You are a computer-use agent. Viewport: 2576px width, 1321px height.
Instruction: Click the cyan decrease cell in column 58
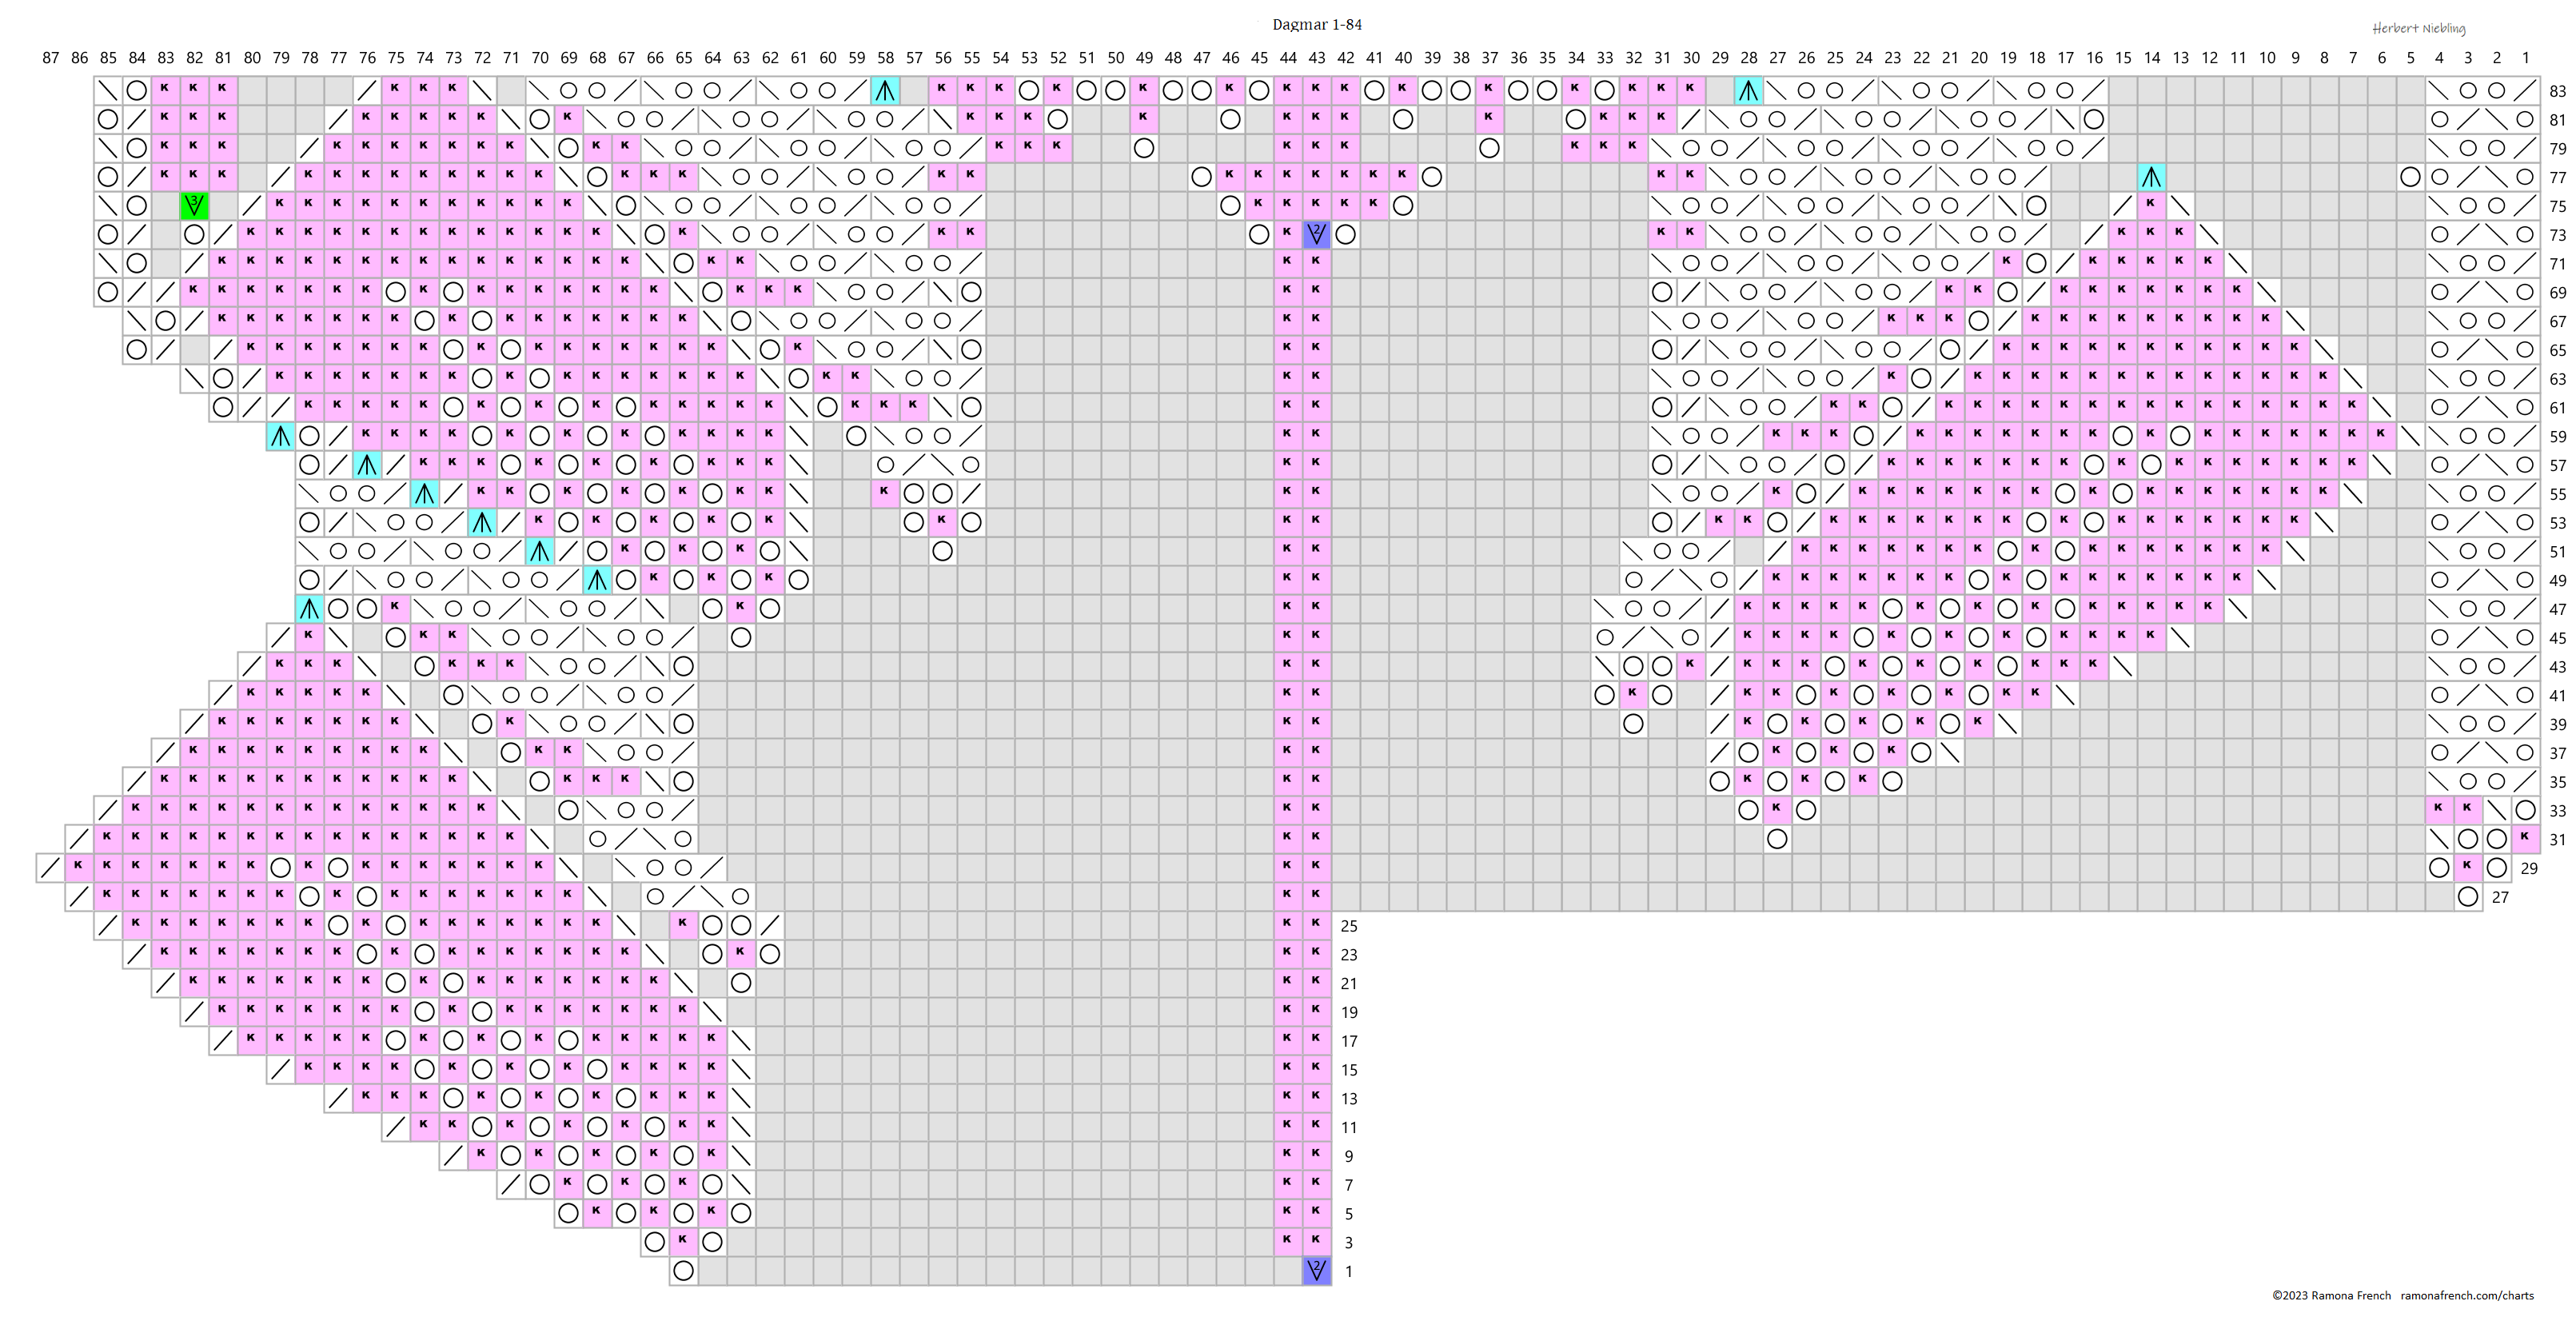[885, 91]
